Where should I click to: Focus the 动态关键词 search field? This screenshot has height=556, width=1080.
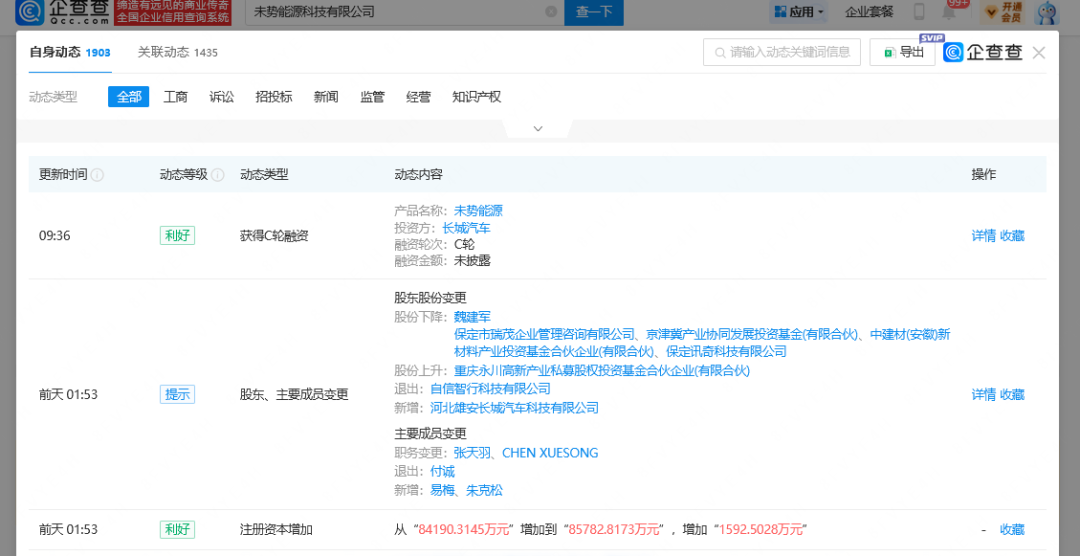[x=782, y=52]
